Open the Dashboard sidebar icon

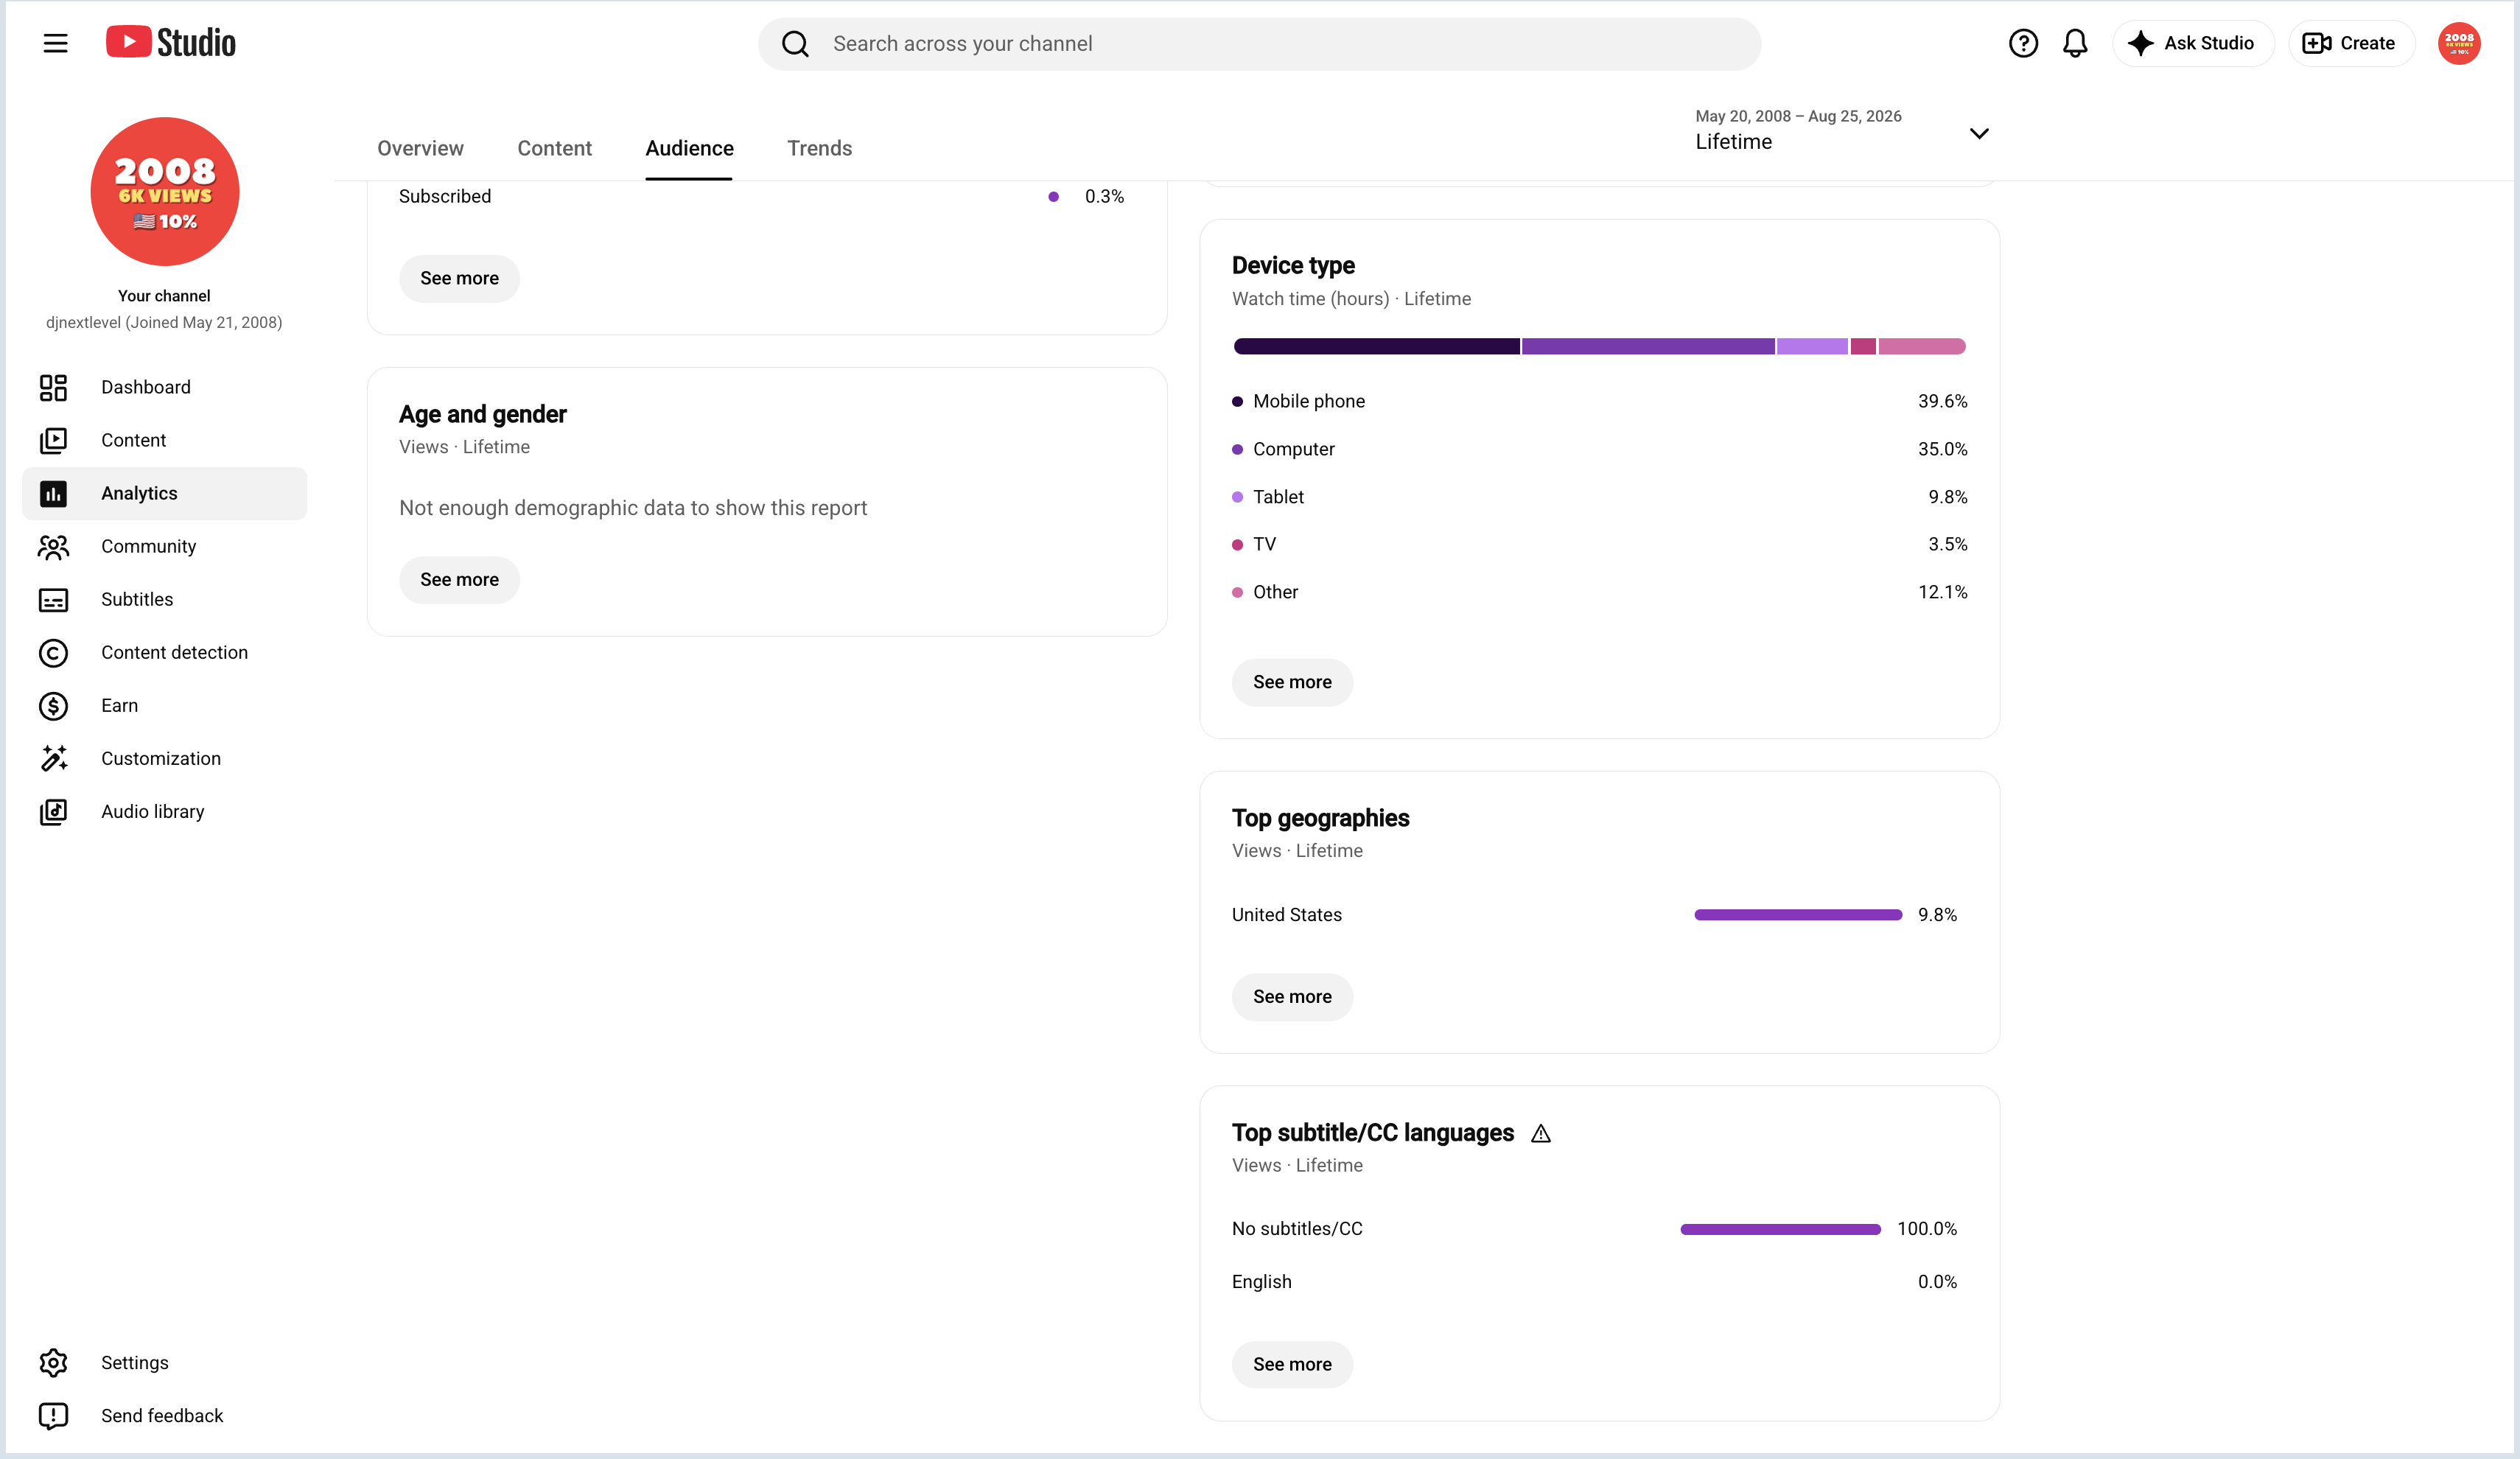click(53, 387)
